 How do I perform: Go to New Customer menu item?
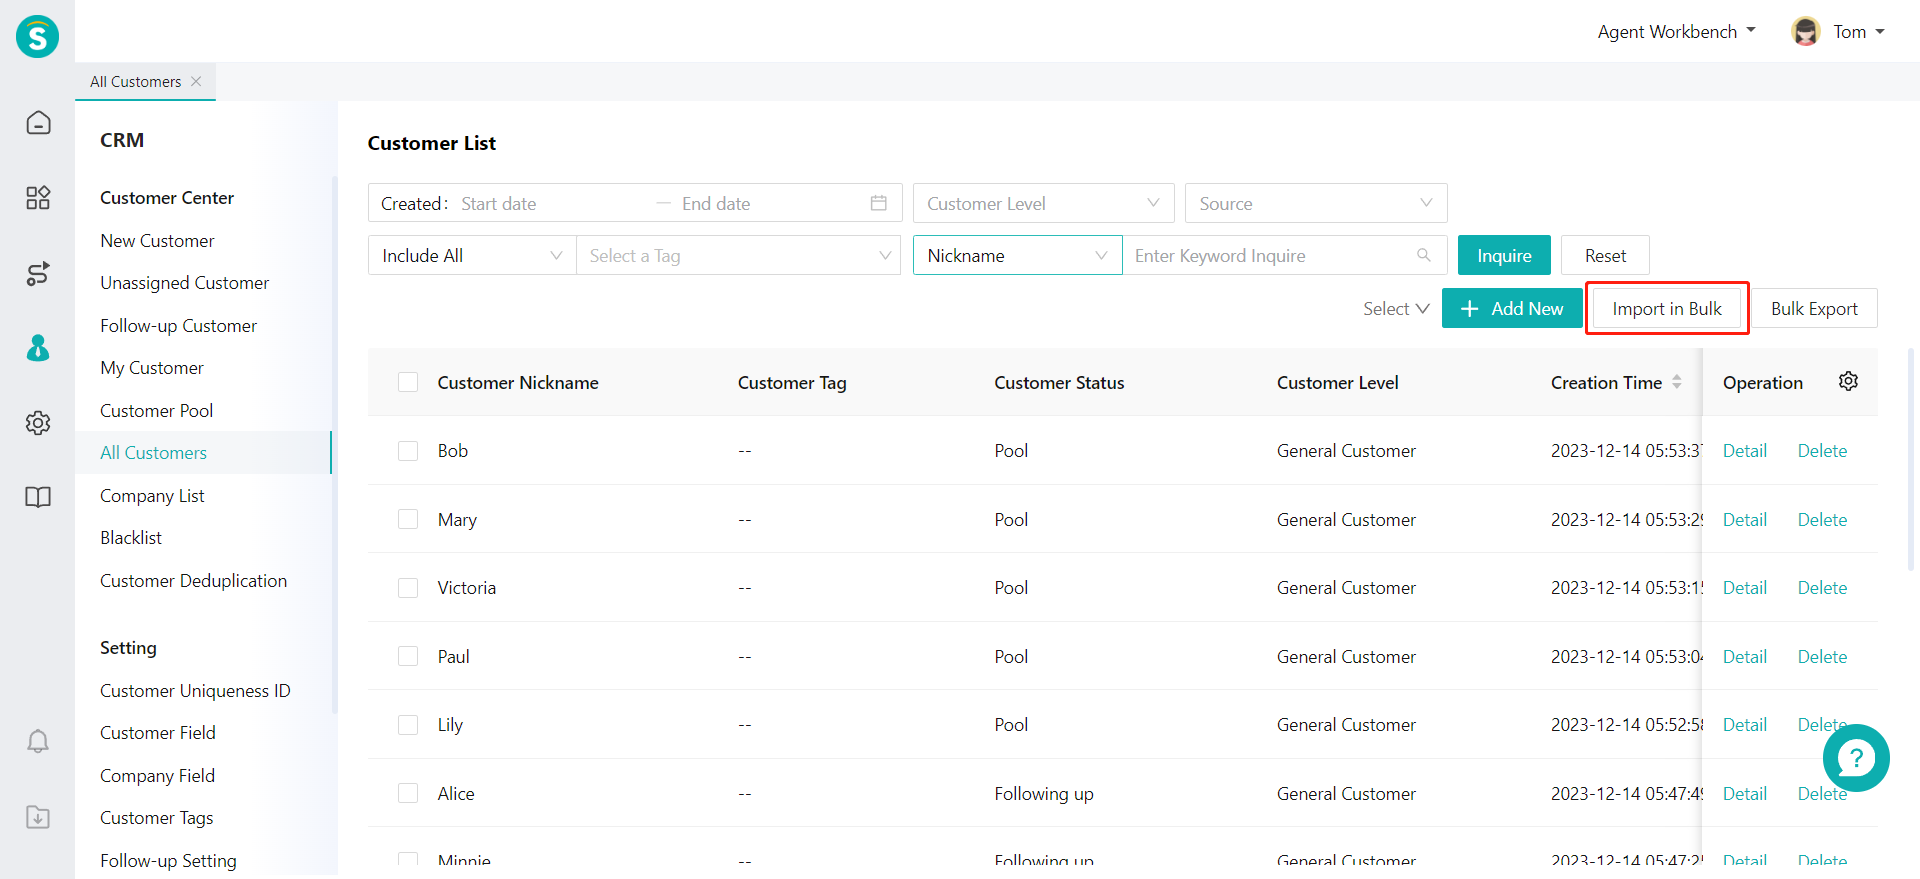coord(157,241)
